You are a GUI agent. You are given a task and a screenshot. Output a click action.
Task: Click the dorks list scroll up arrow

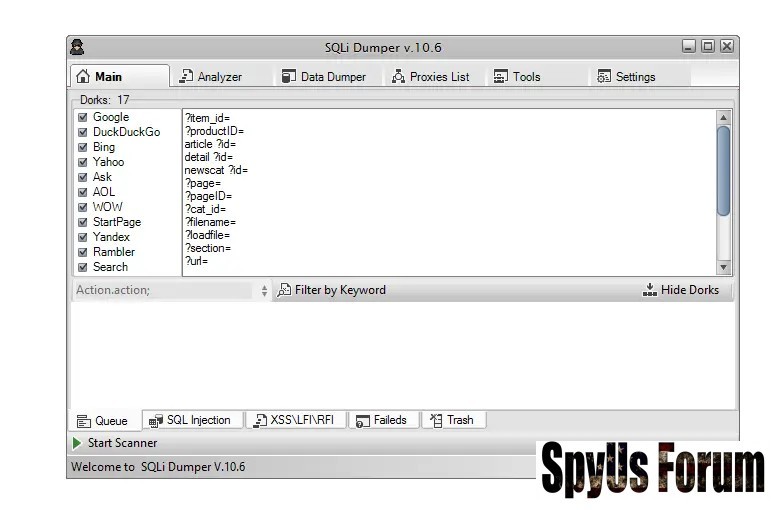724,118
